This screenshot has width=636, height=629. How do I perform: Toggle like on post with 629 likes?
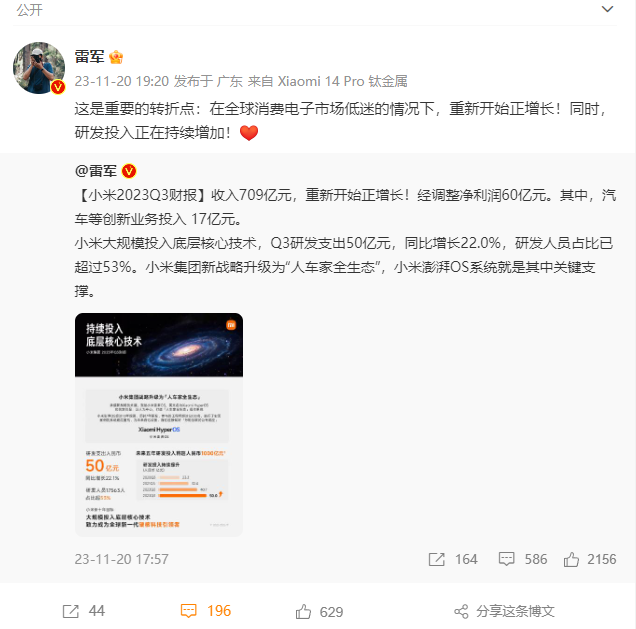(x=303, y=611)
